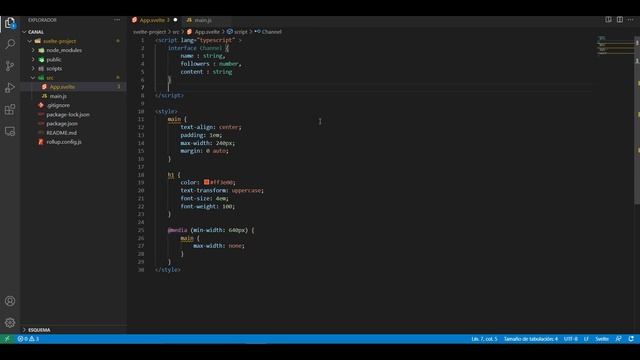The height and width of the screenshot is (360, 640).
Task: Open editor more actions ellipsis
Action: tap(631, 20)
